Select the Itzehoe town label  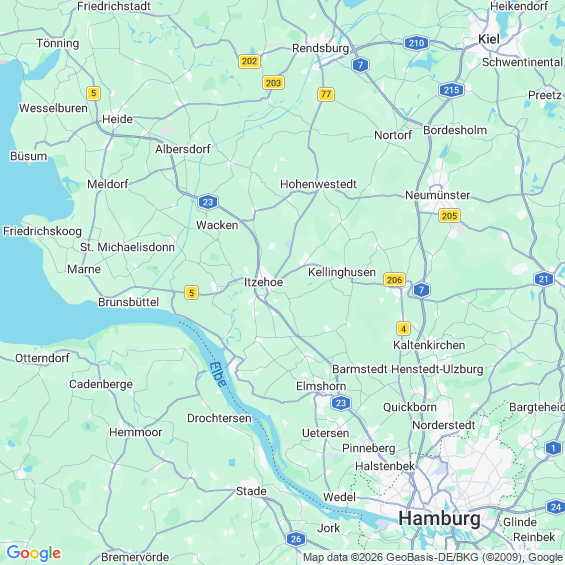point(263,282)
